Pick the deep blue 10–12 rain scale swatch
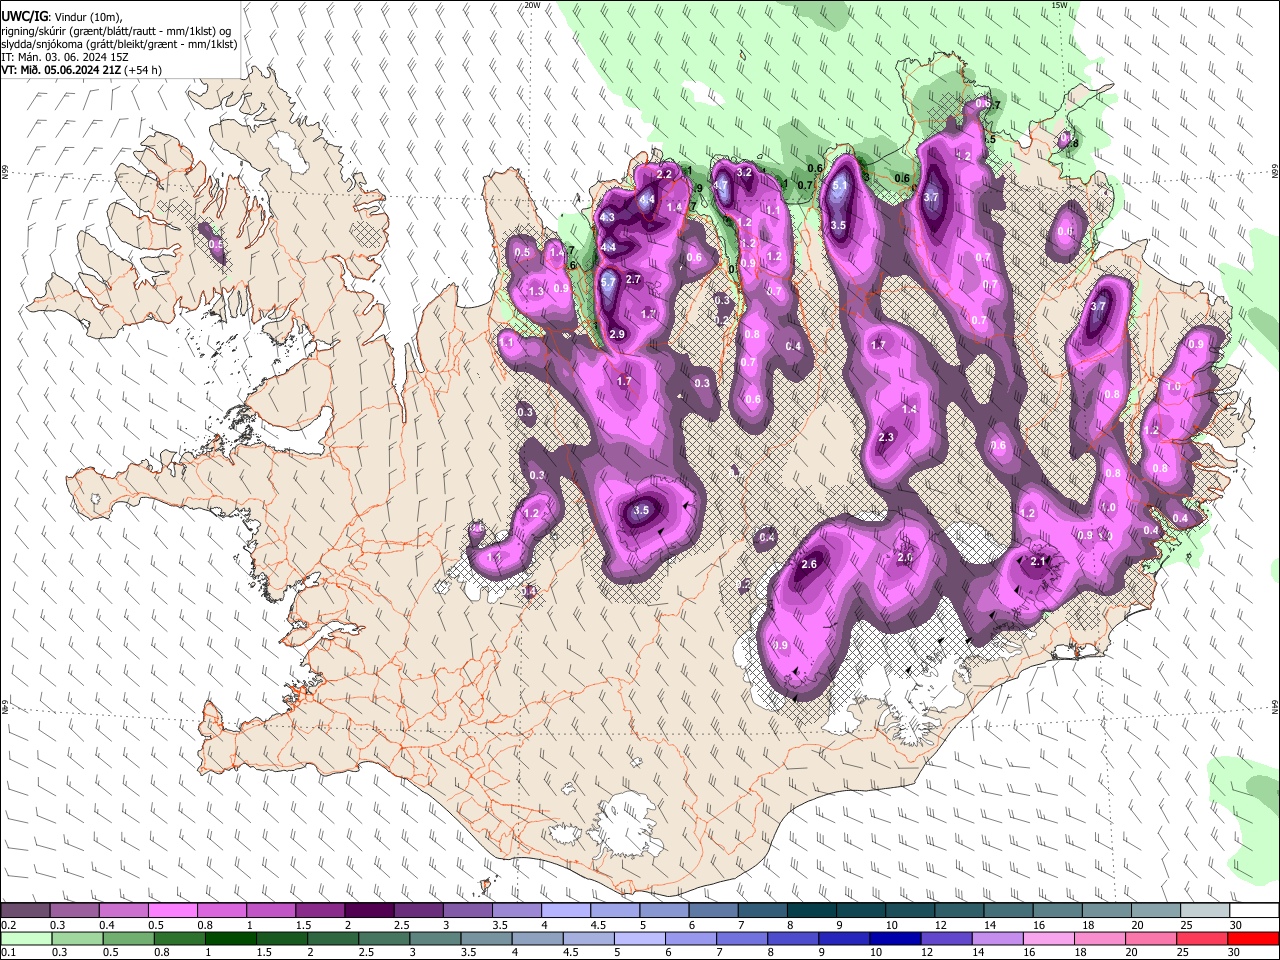 pyautogui.click(x=895, y=938)
